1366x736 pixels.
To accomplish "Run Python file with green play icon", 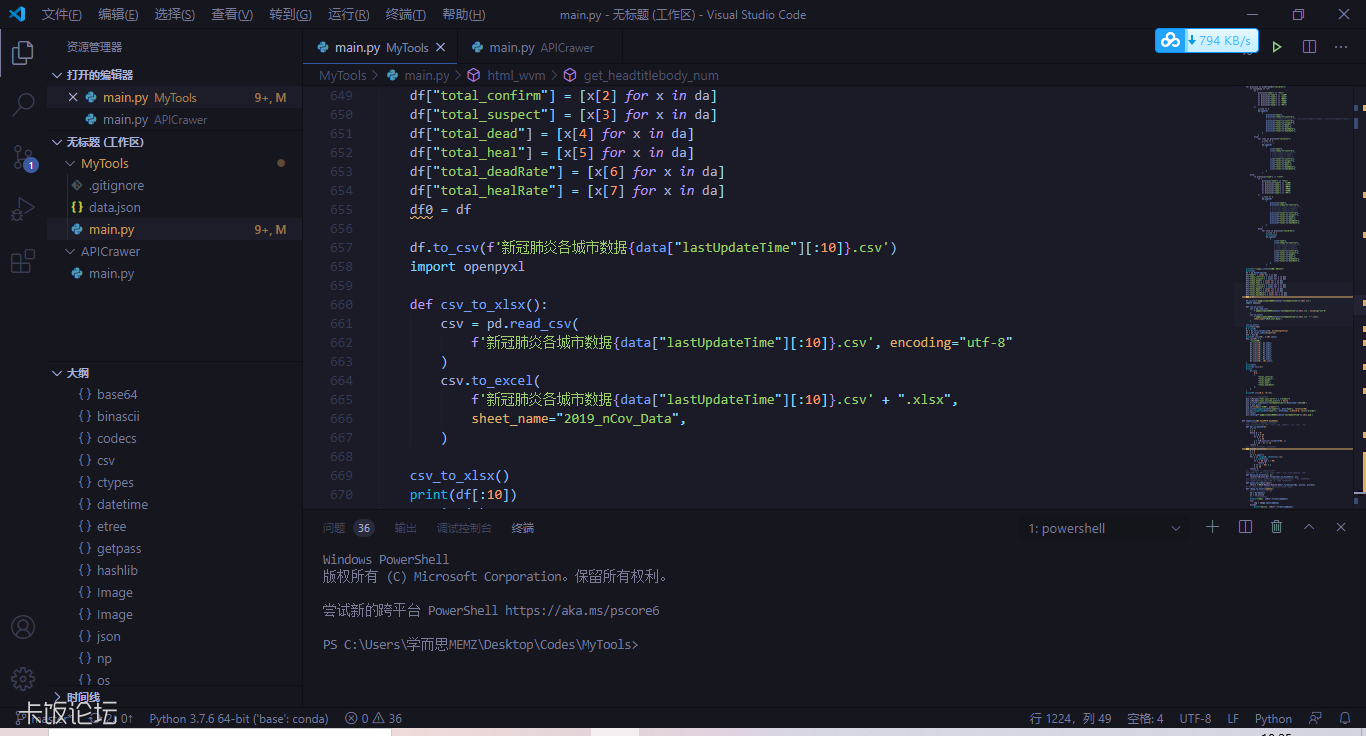I will (1277, 47).
